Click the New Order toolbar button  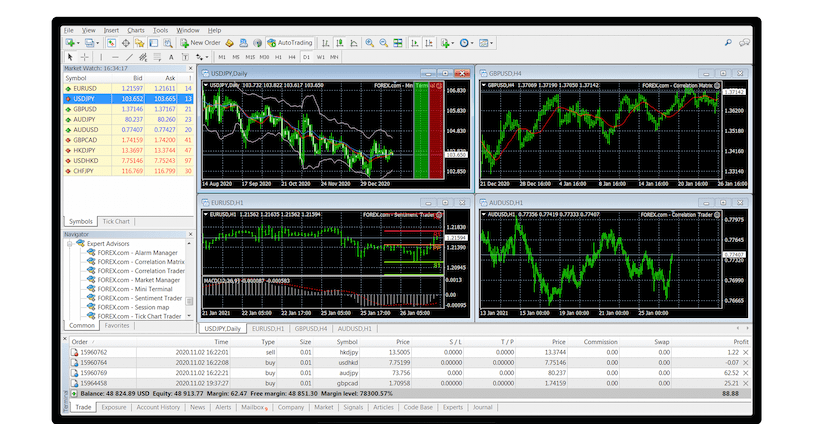(199, 43)
